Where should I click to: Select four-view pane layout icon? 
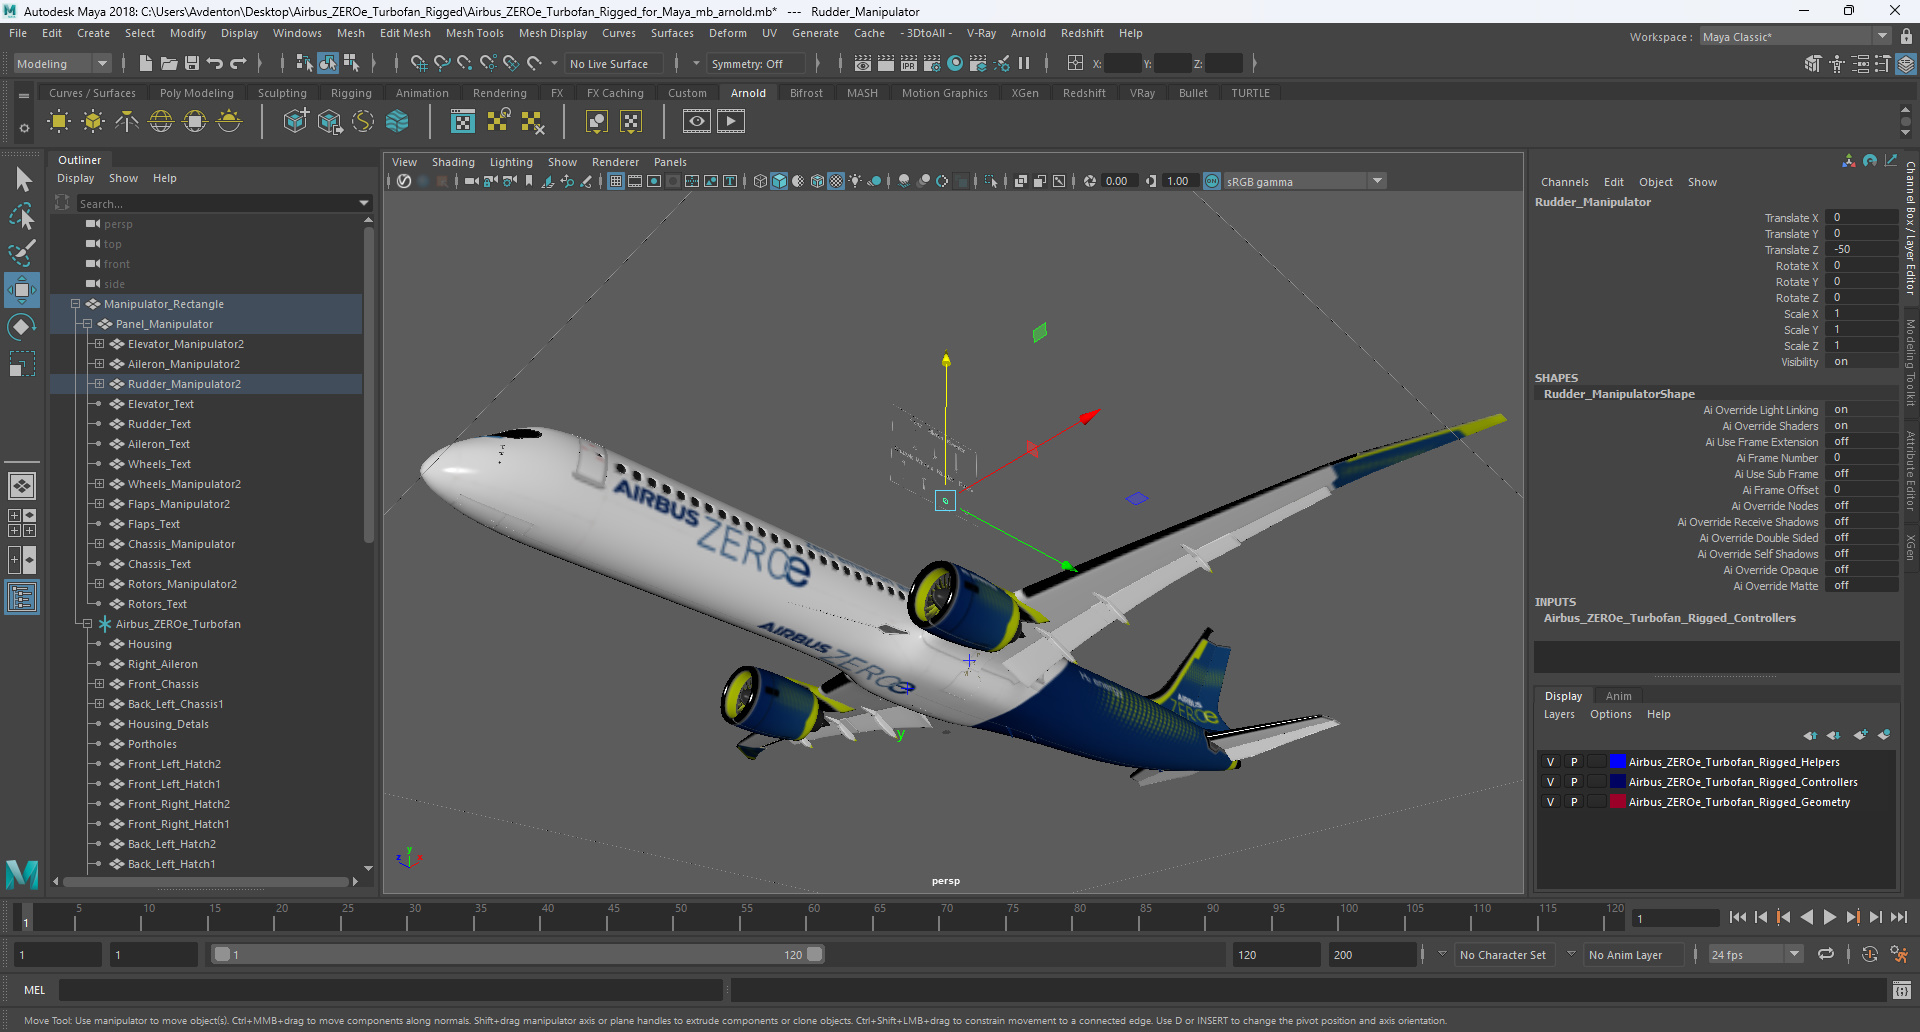click(22, 523)
